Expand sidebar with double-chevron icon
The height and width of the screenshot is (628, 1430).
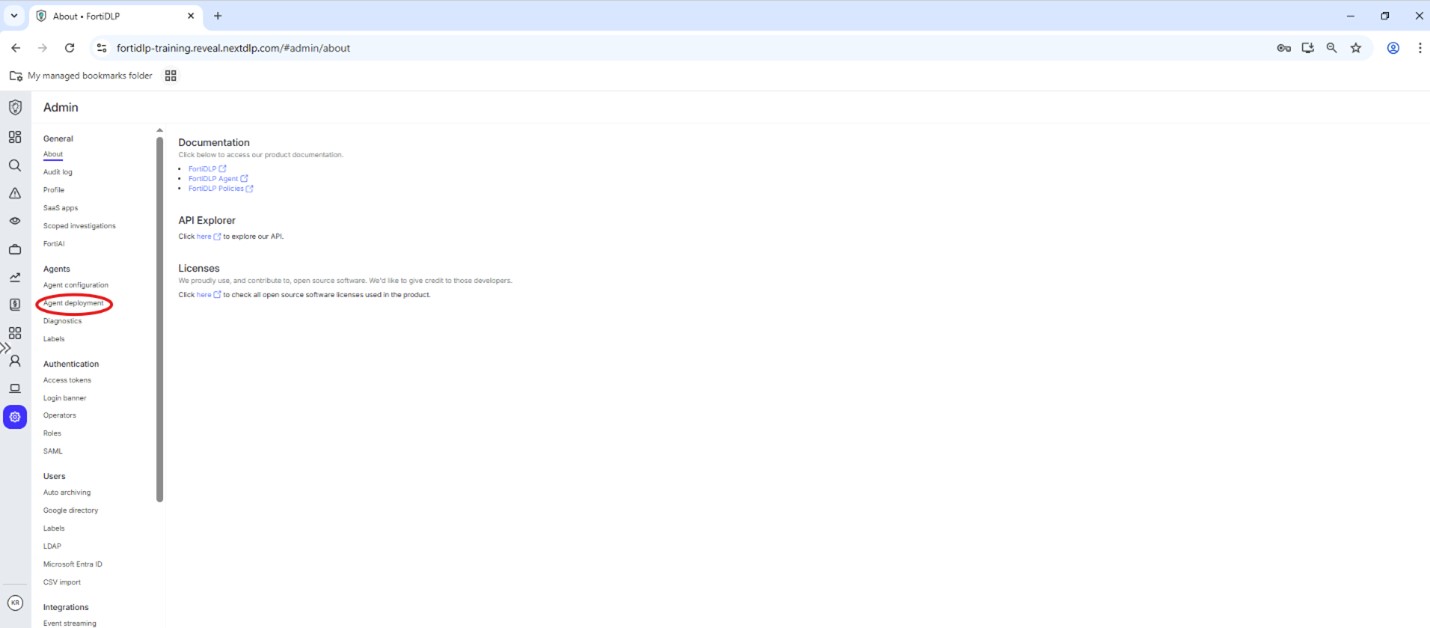click(5, 348)
